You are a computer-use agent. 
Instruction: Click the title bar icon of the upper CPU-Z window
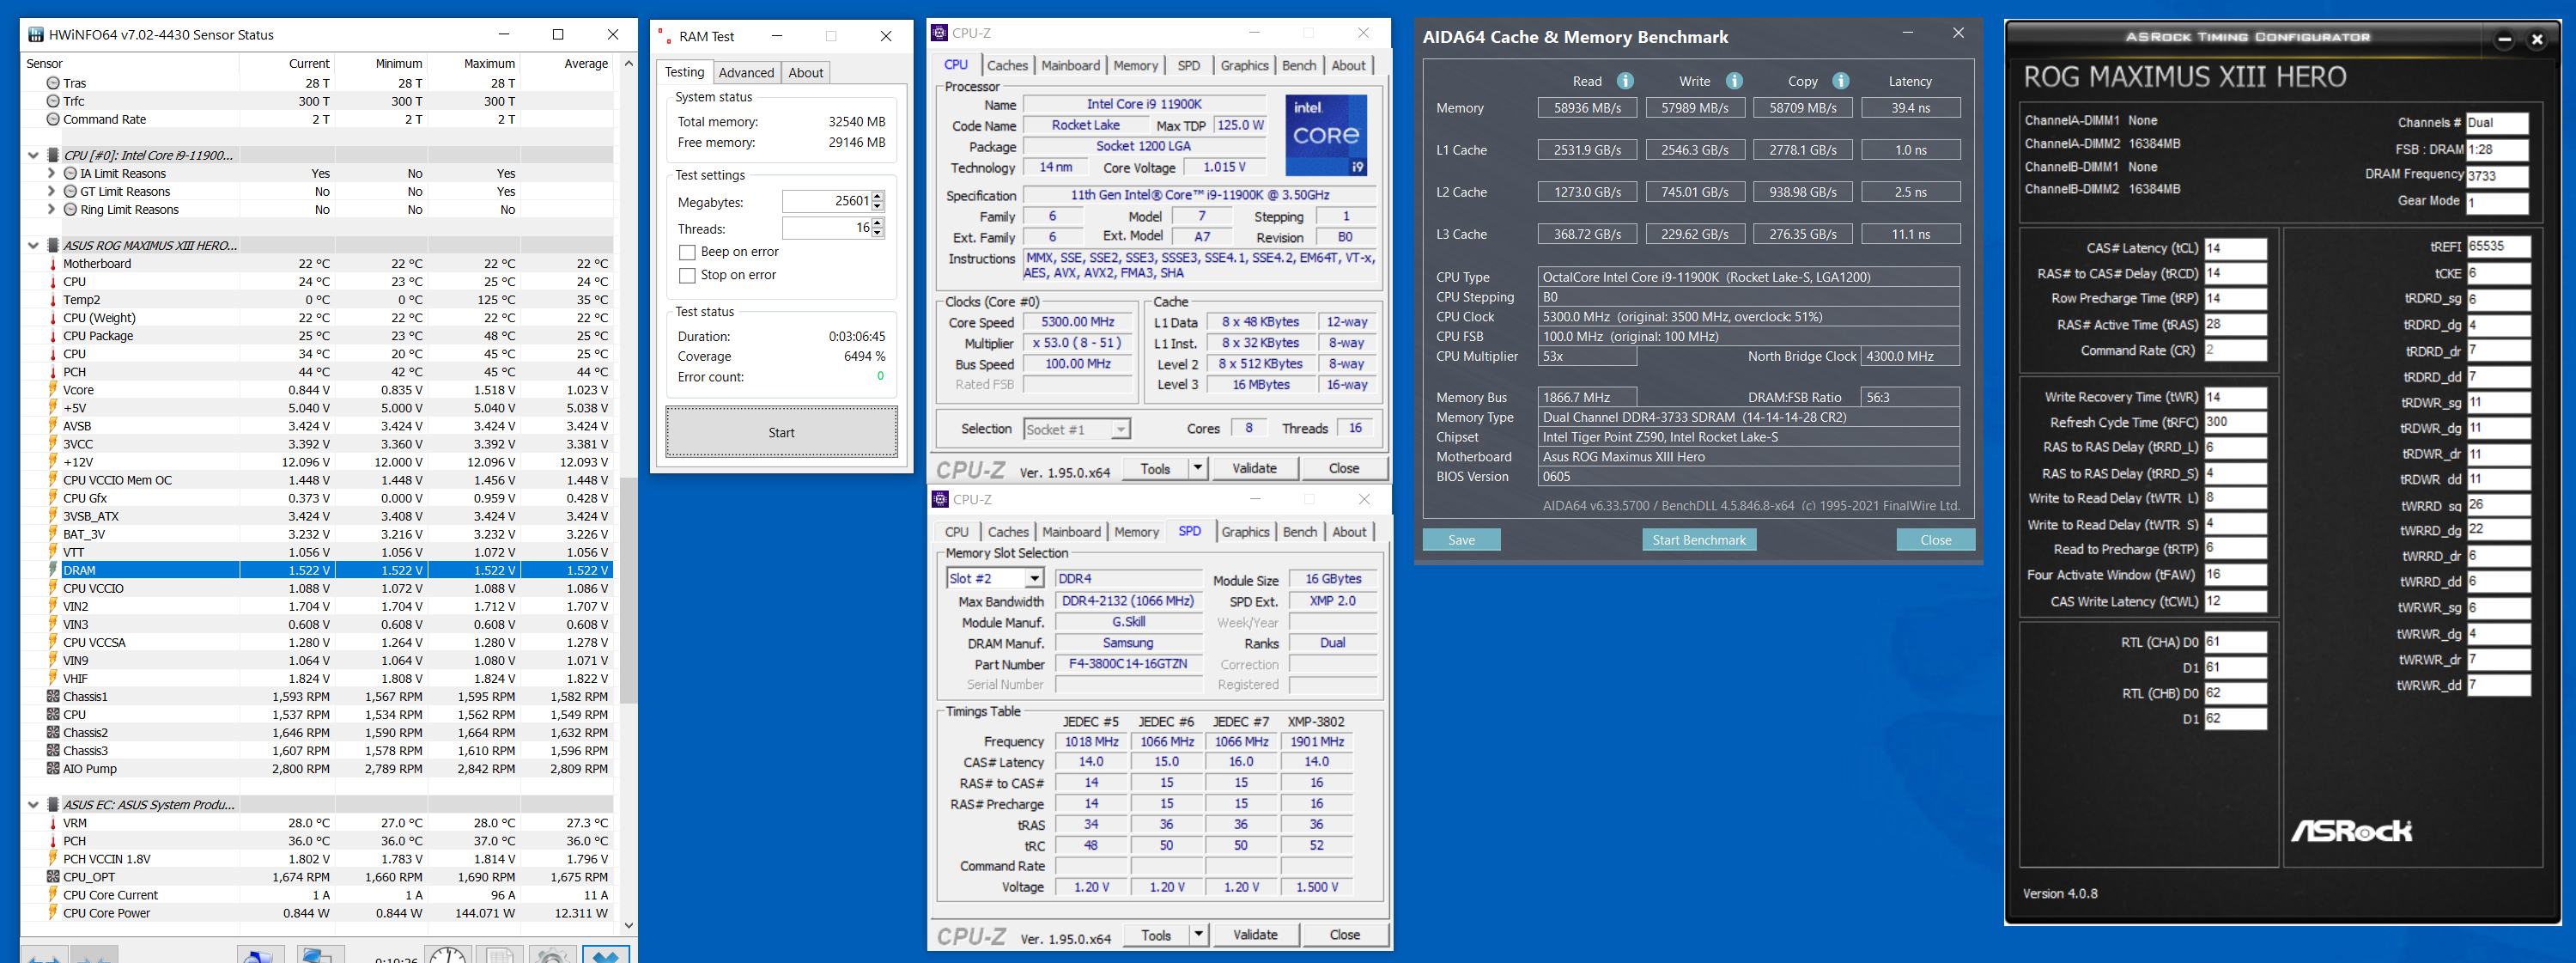pos(939,33)
